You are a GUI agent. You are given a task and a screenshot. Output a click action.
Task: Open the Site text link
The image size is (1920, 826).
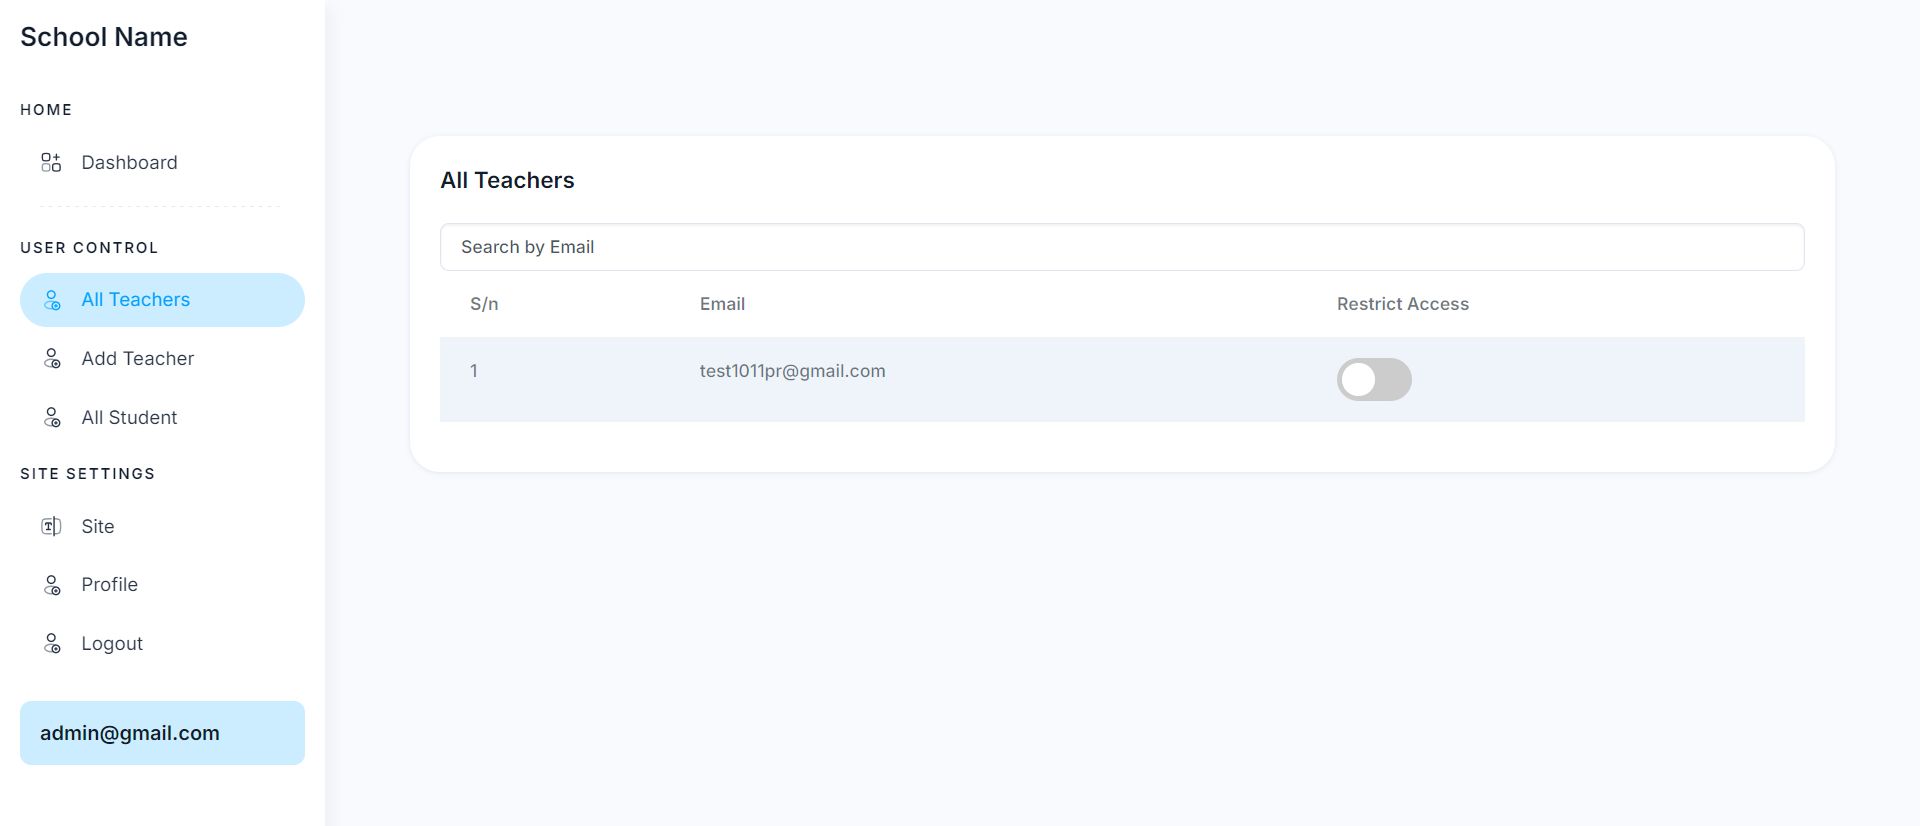[x=98, y=526]
